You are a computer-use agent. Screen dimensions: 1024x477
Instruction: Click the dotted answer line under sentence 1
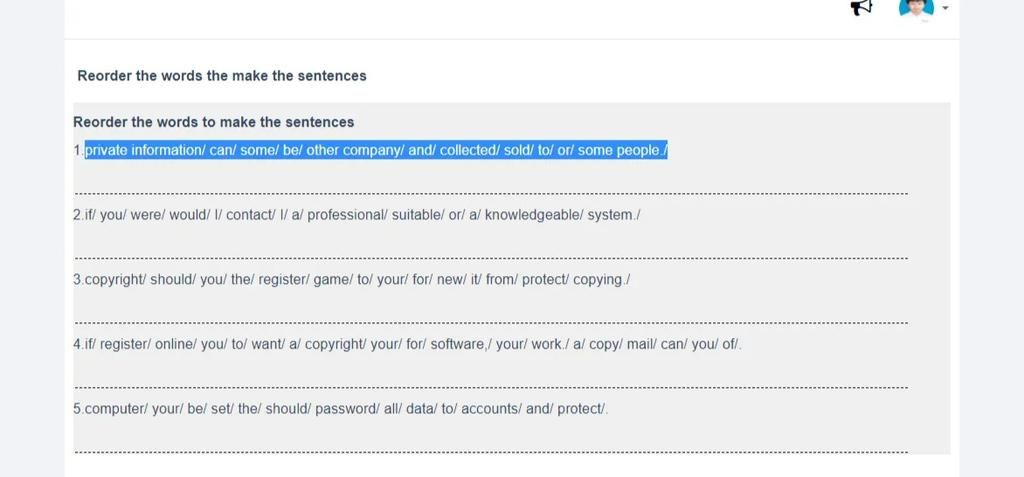tap(491, 193)
